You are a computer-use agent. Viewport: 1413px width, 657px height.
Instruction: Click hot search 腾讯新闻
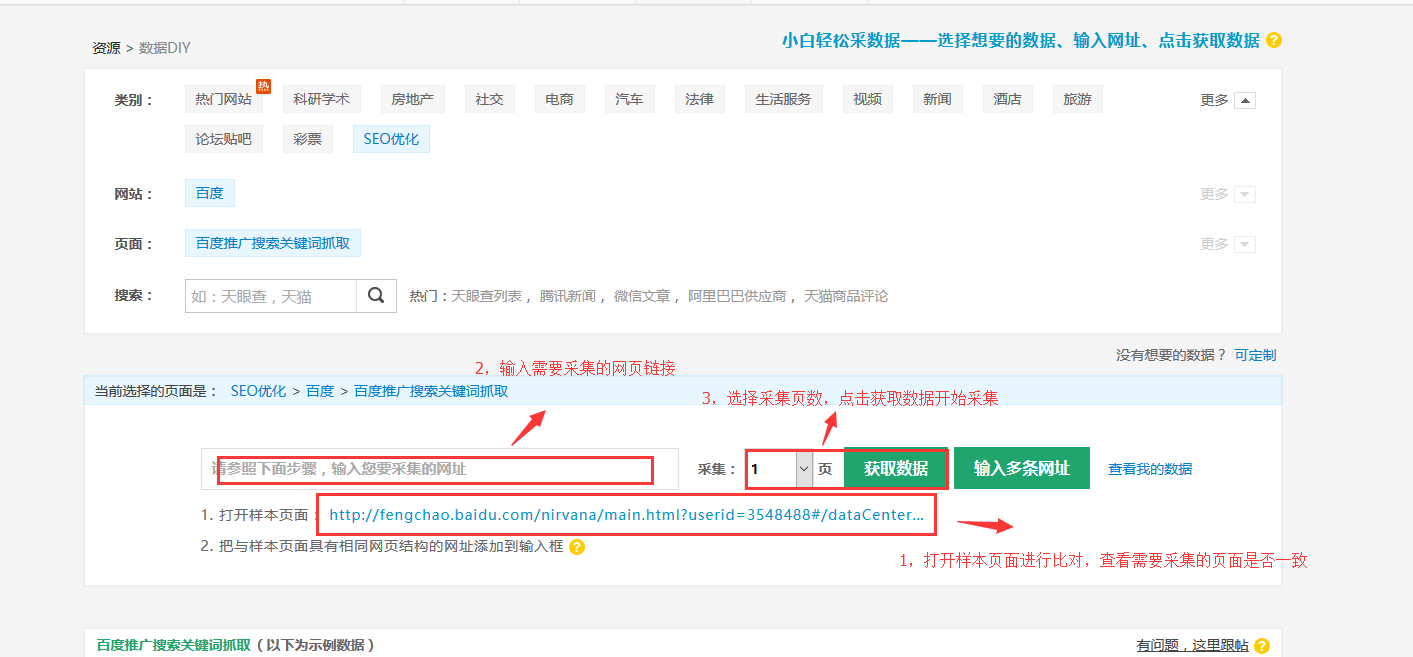[568, 297]
